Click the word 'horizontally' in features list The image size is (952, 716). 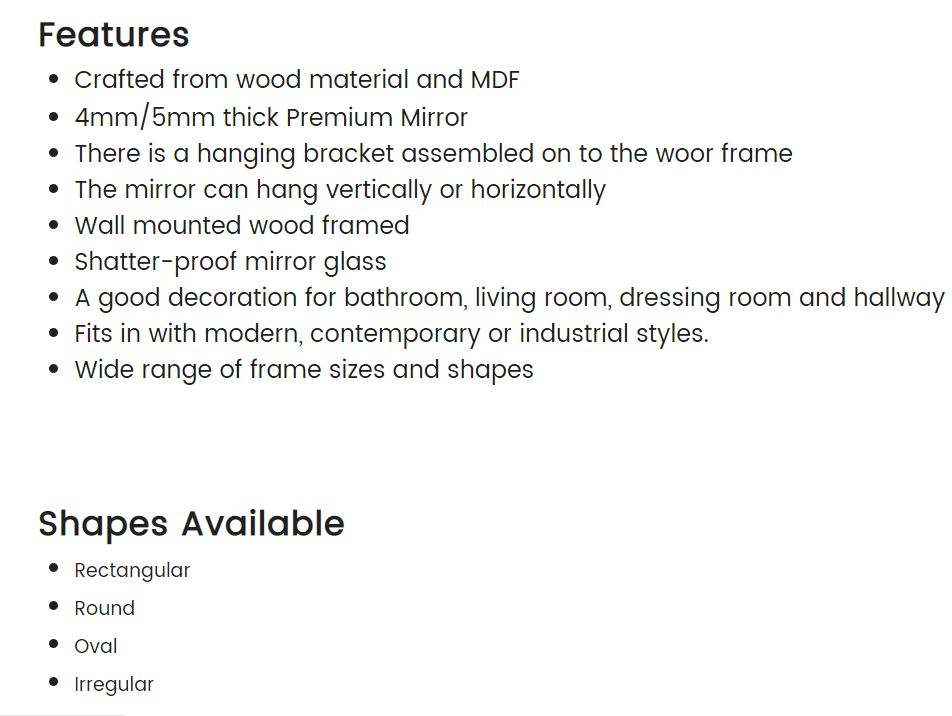(539, 190)
